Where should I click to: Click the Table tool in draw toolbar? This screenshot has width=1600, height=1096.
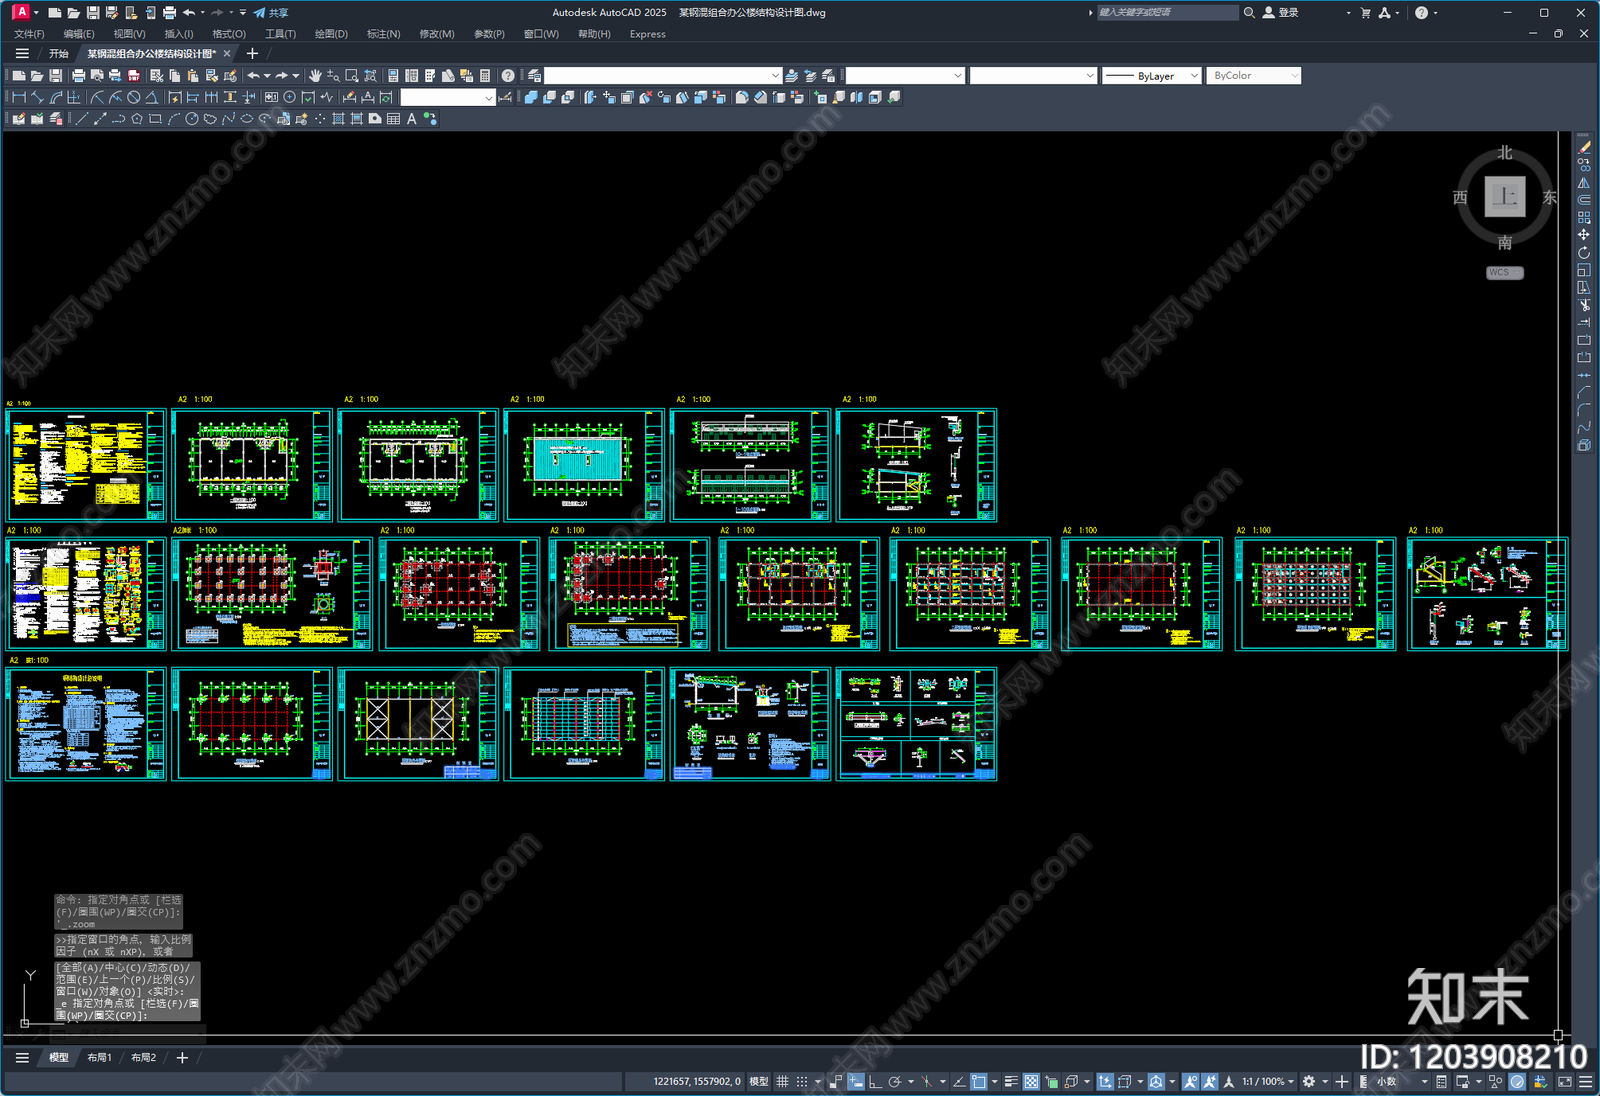393,119
